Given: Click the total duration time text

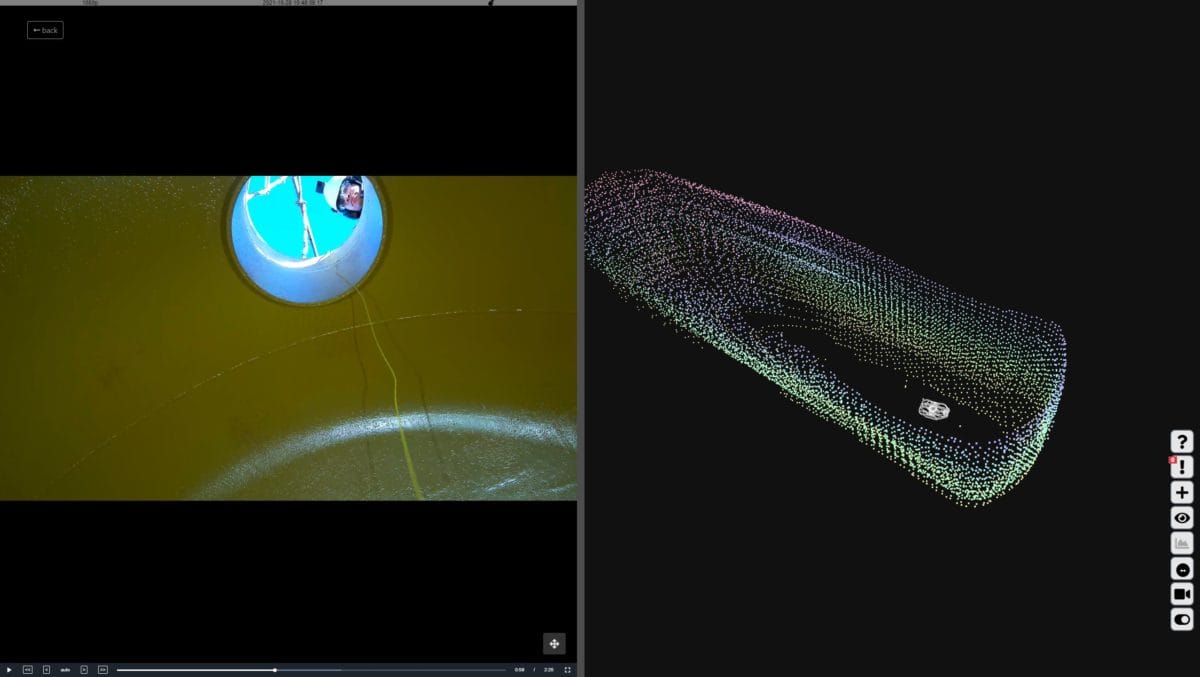Looking at the screenshot, I should 549,669.
